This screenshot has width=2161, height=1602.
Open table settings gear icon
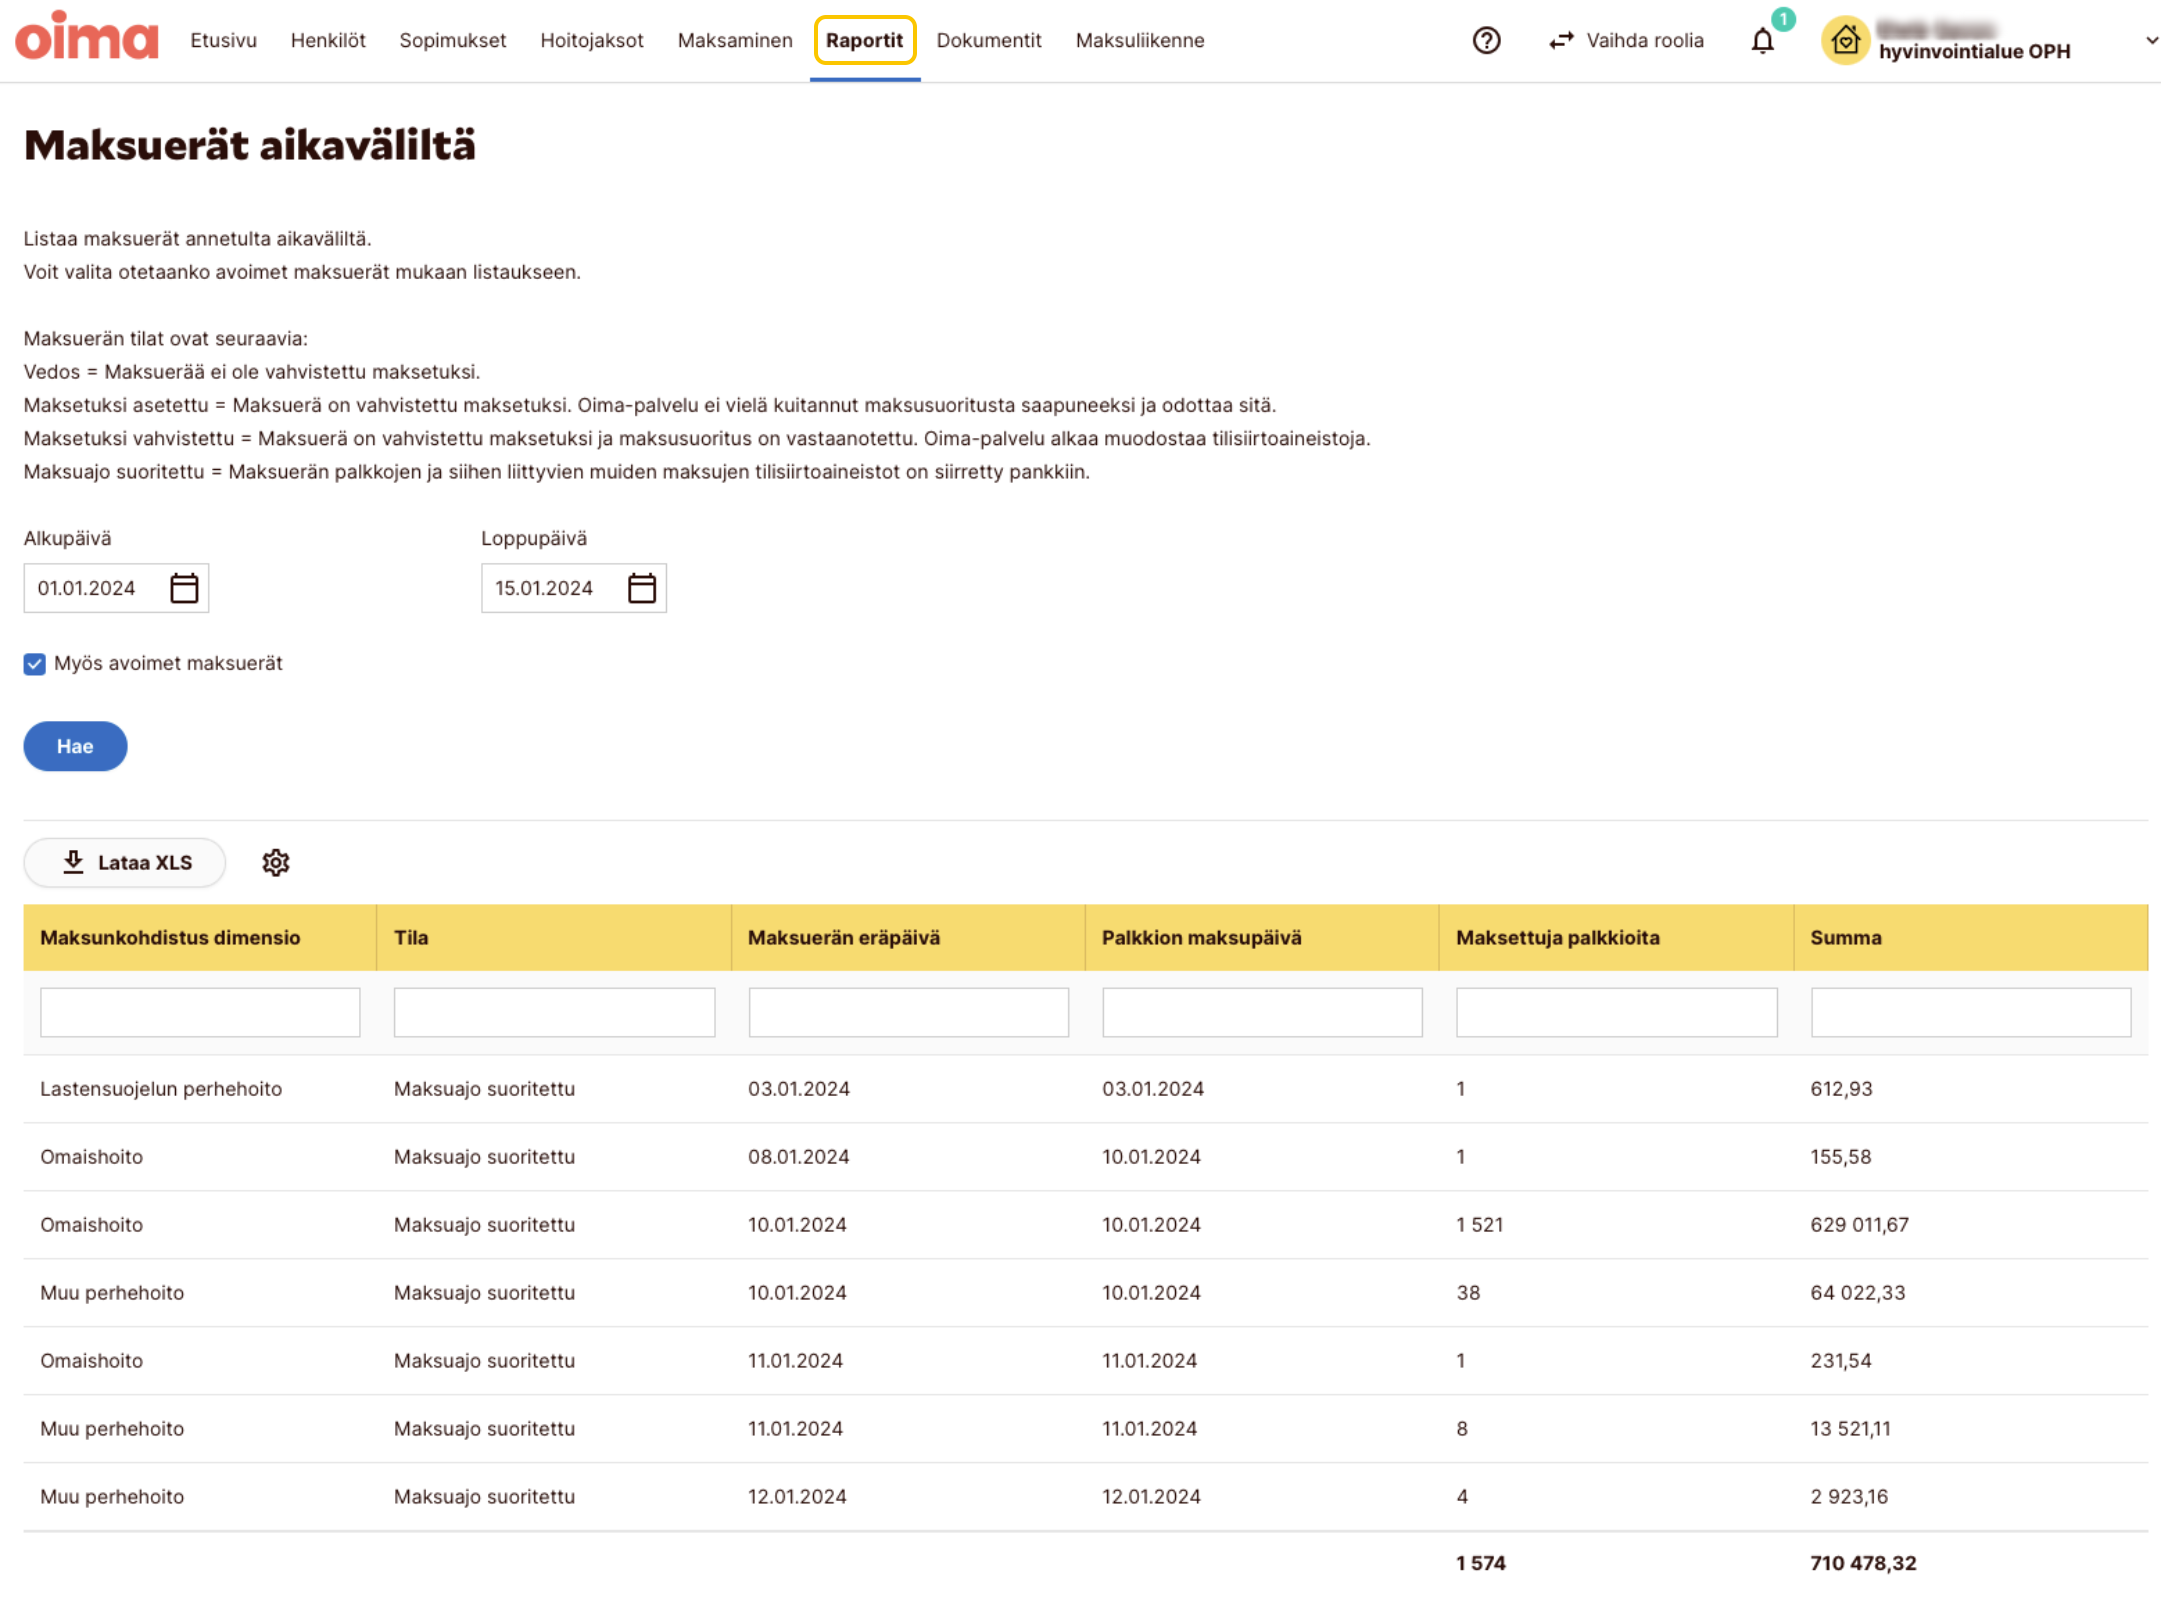click(275, 862)
